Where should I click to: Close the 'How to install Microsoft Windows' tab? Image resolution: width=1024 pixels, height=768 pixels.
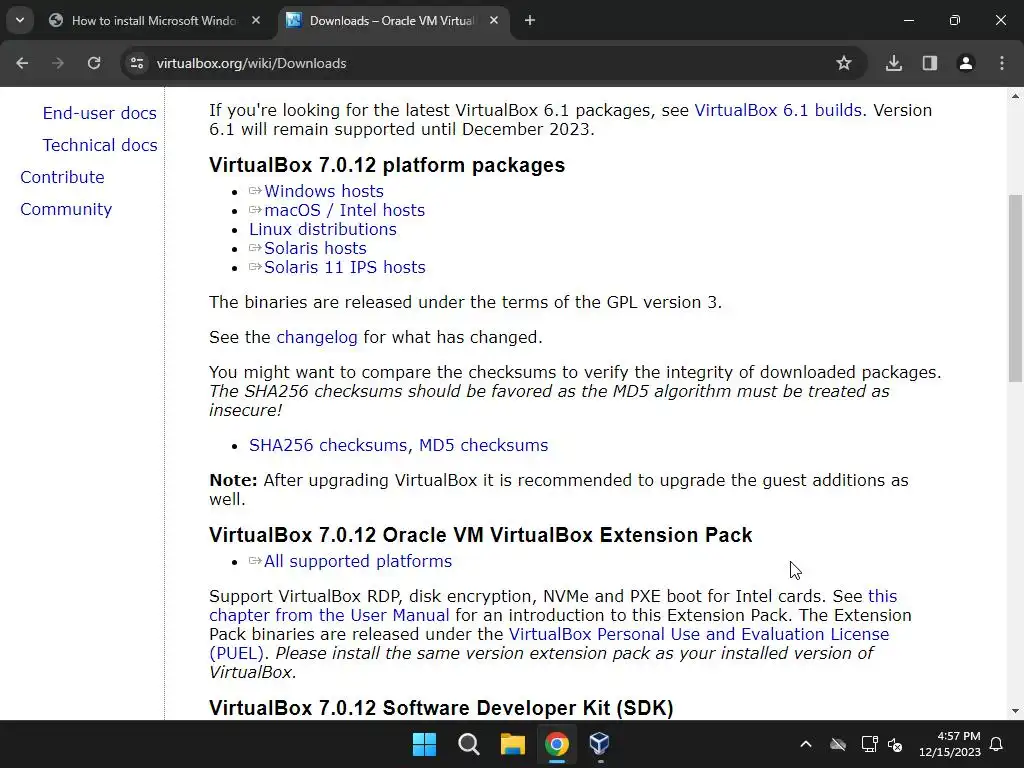[256, 20]
